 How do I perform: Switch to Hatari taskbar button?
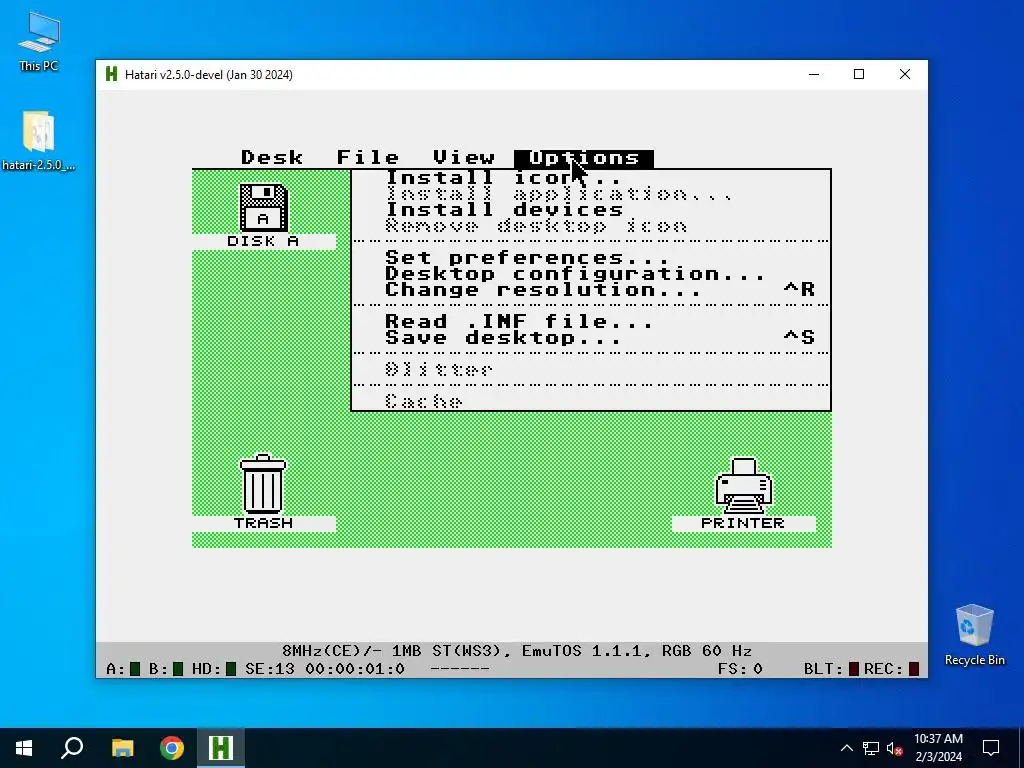pos(221,748)
